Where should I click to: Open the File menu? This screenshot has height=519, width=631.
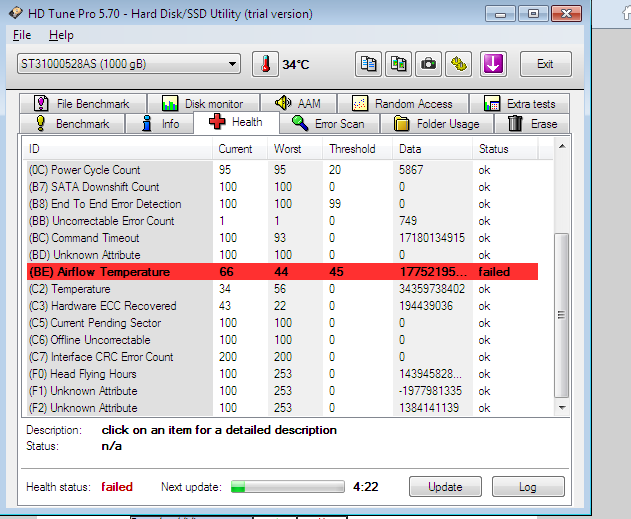click(x=22, y=35)
